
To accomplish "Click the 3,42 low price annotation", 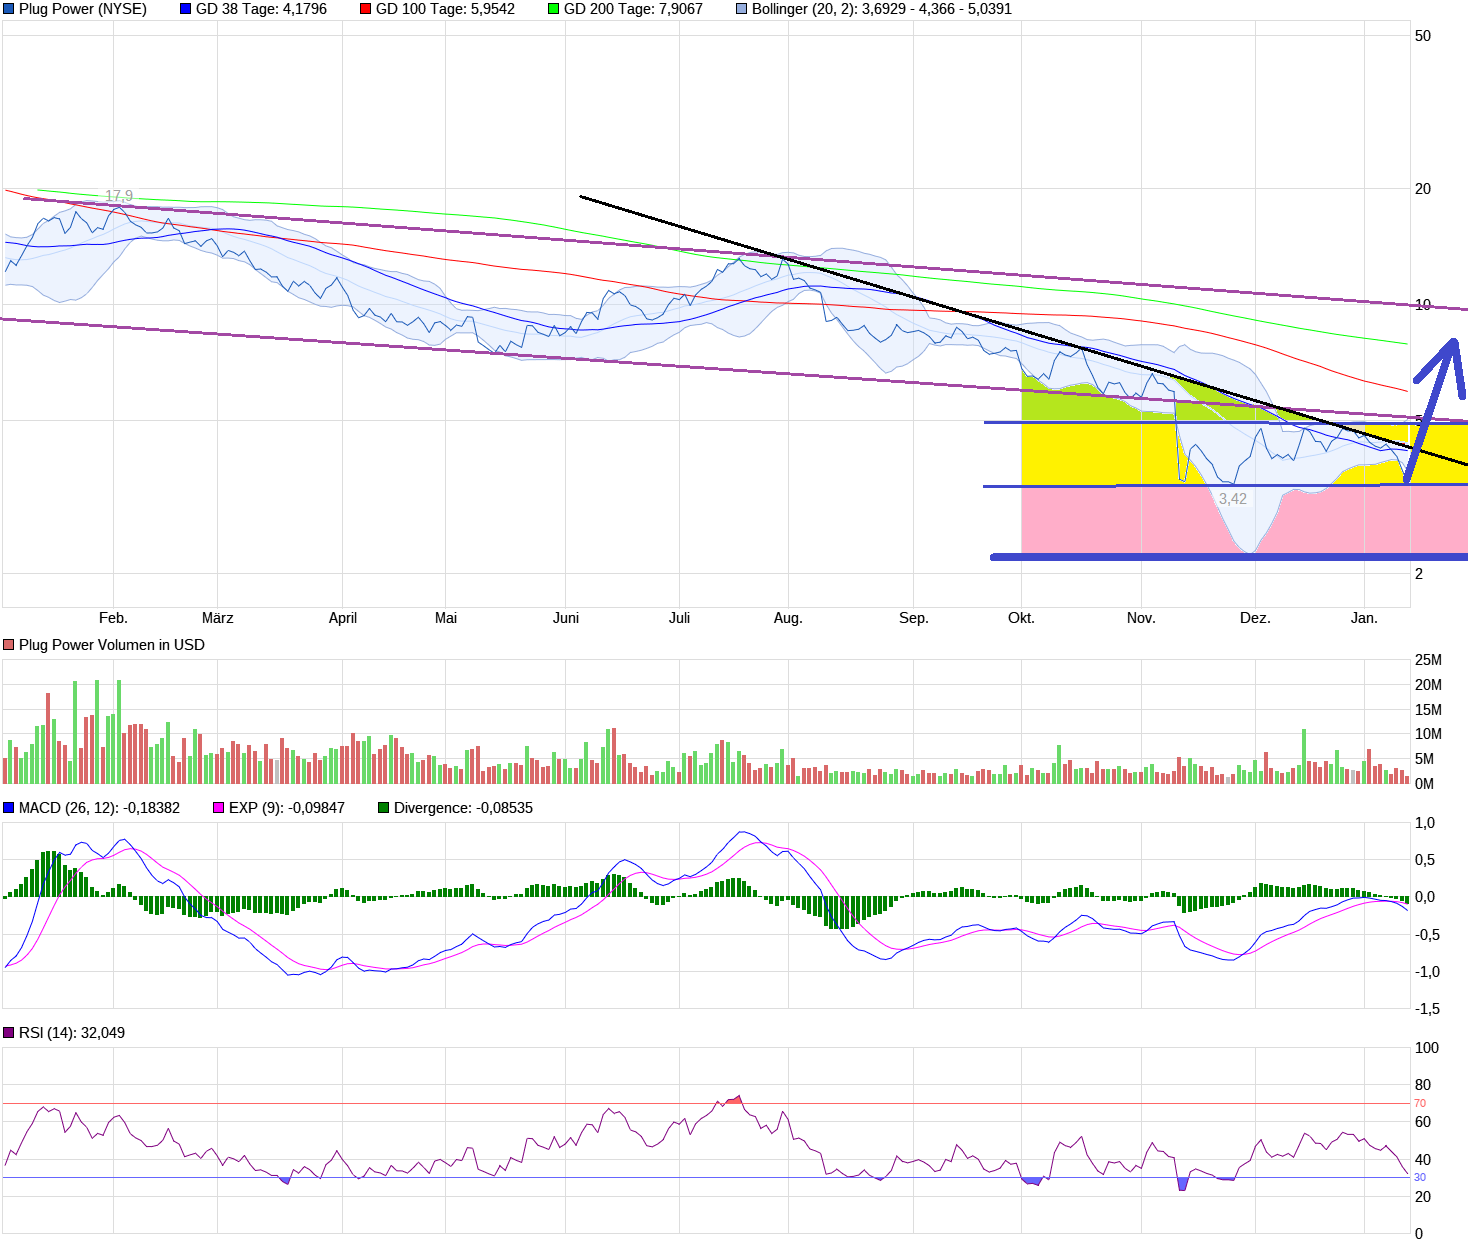I will (x=1233, y=499).
